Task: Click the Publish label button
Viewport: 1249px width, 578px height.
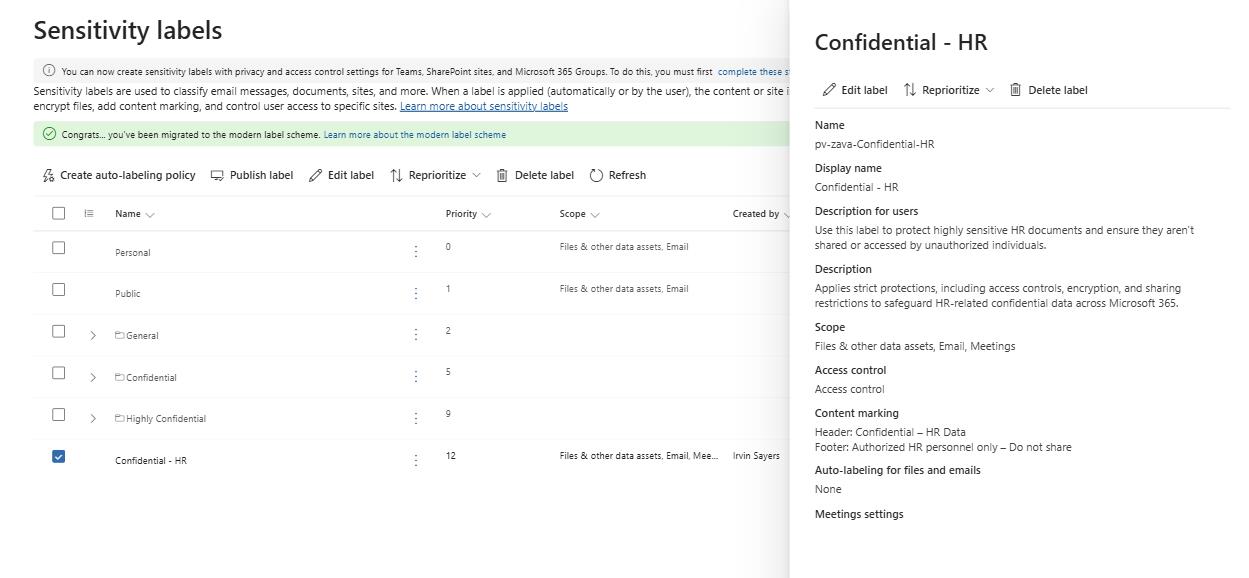Action: point(252,175)
